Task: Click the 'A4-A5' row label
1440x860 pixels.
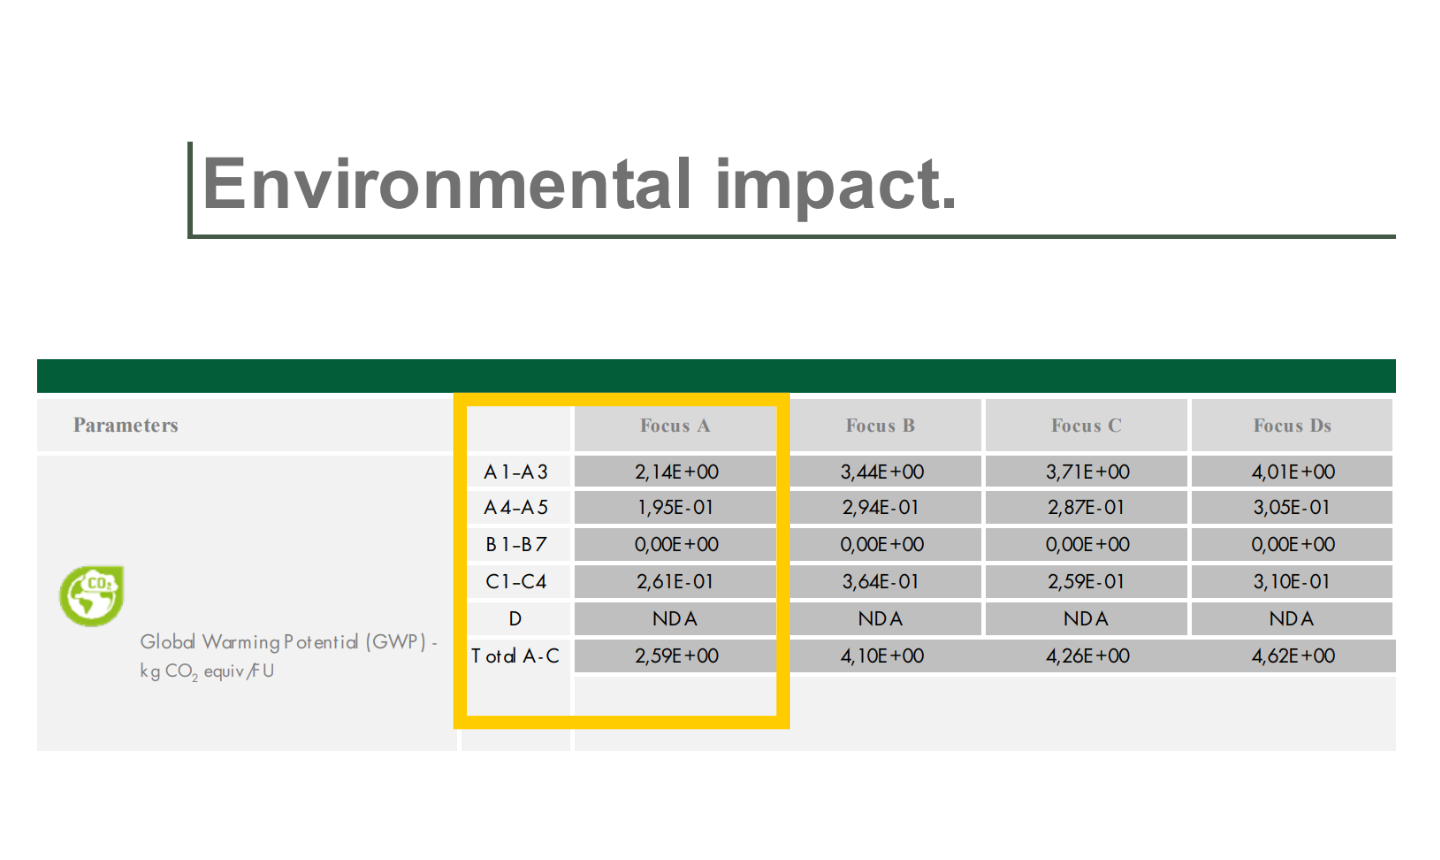Action: point(516,508)
